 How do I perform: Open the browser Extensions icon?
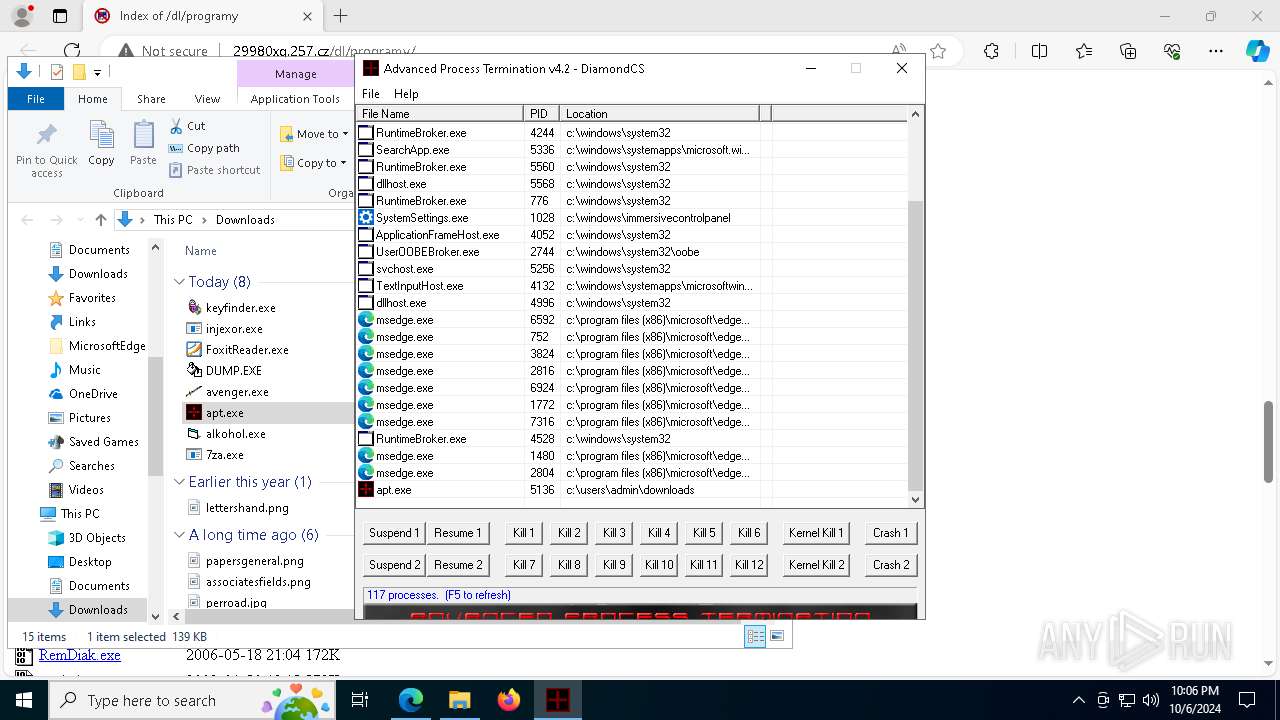pyautogui.click(x=991, y=51)
